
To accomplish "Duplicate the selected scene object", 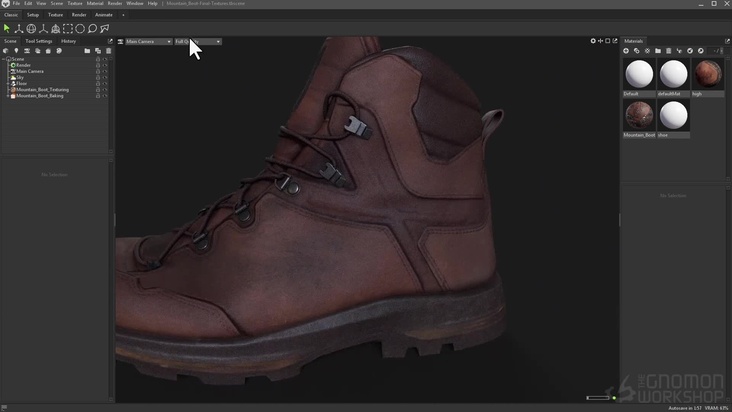I will (98, 51).
